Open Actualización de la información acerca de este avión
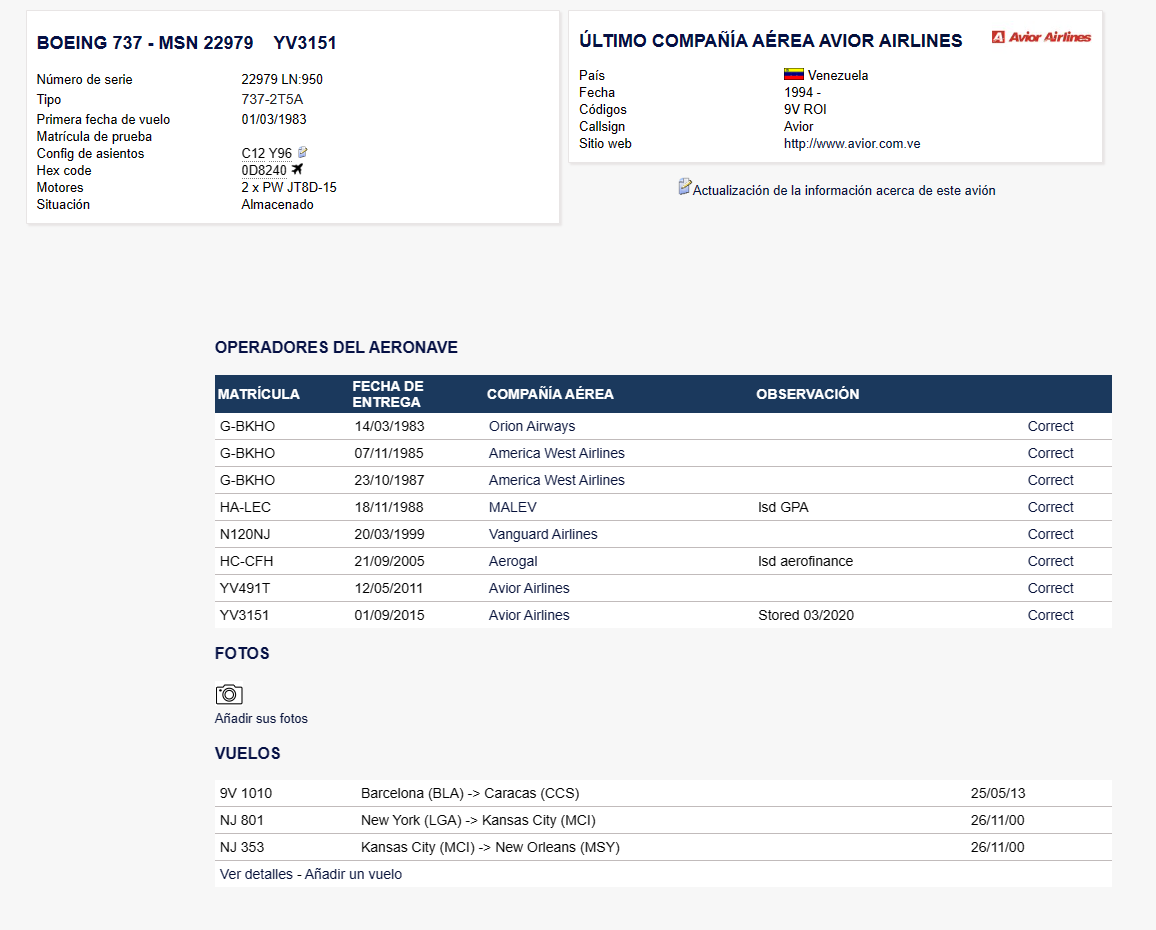The height and width of the screenshot is (930, 1156). (x=843, y=190)
